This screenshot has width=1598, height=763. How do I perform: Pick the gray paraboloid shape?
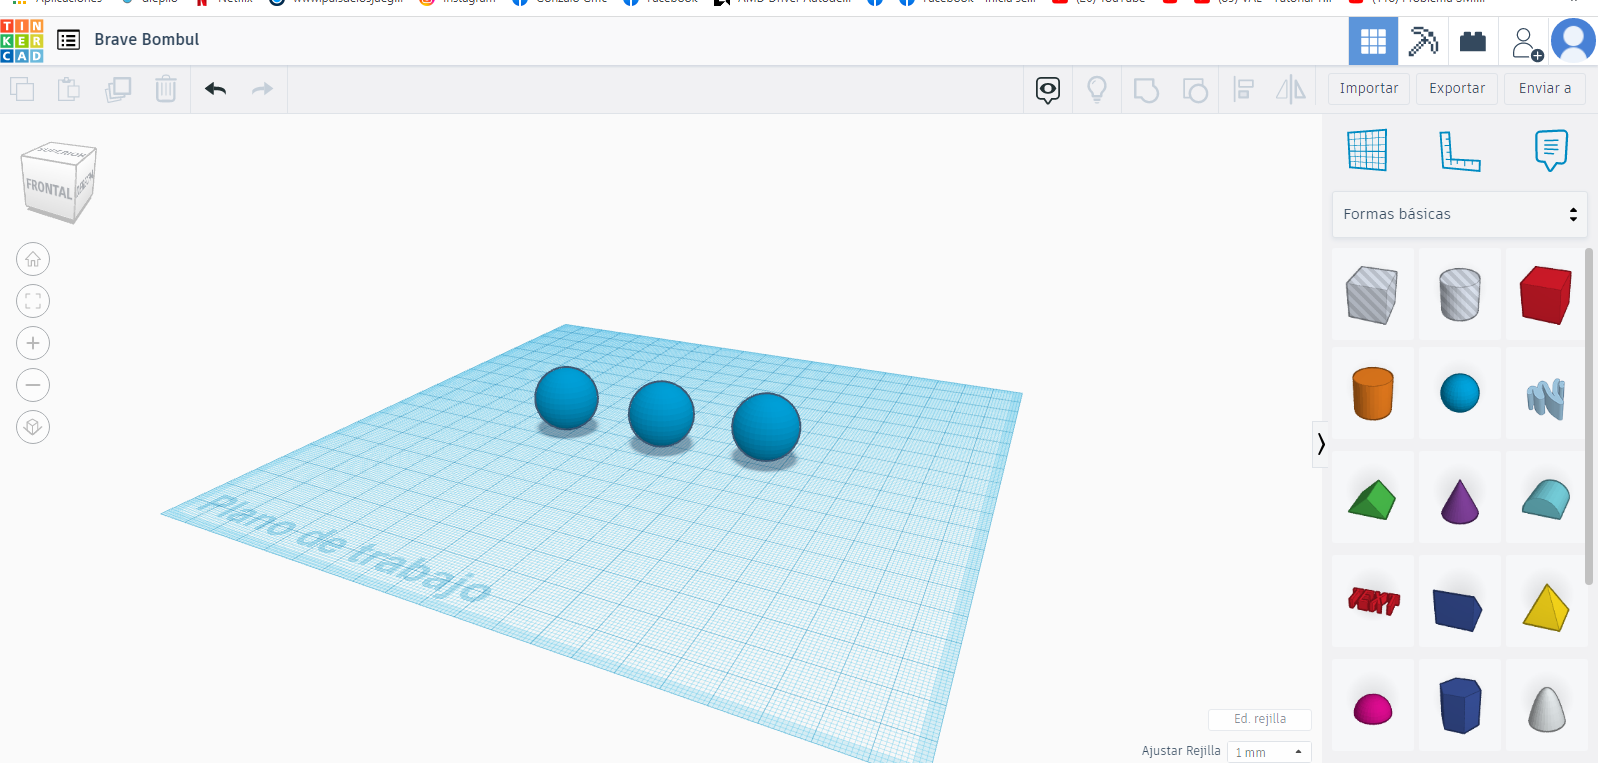coord(1546,707)
